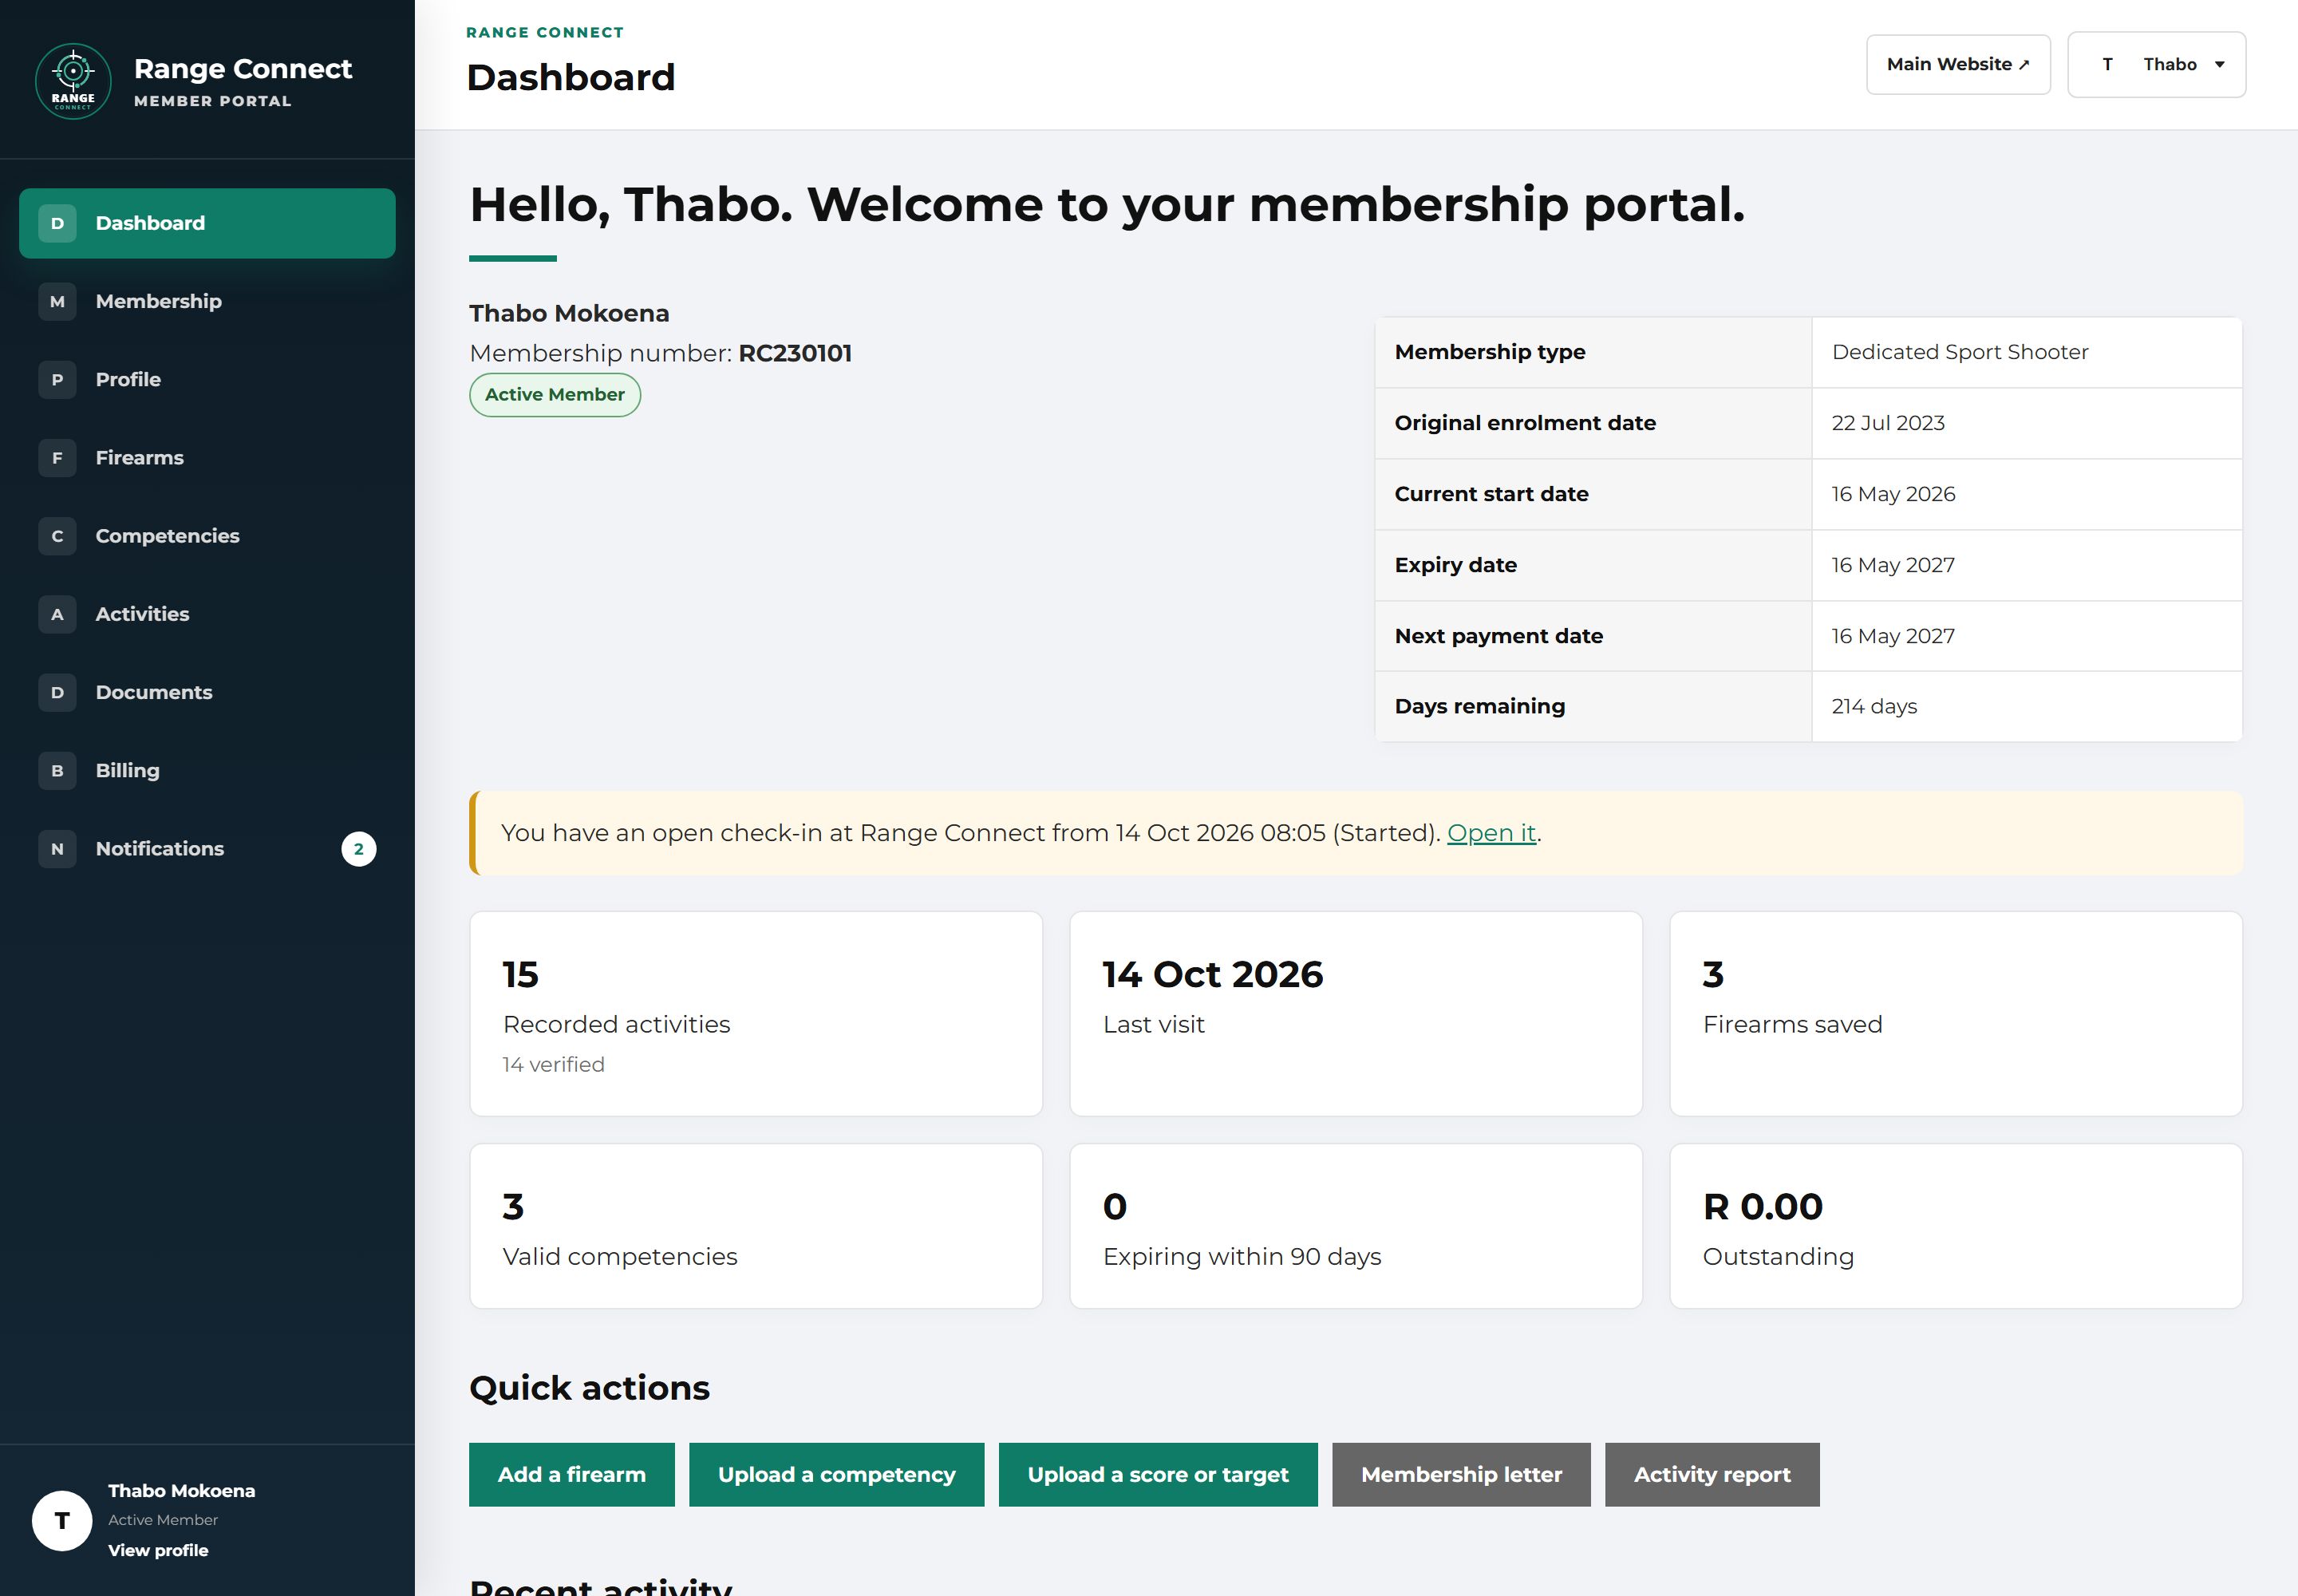Click the Membership 'M' sidebar icon
2298x1596 pixels.
(x=57, y=301)
